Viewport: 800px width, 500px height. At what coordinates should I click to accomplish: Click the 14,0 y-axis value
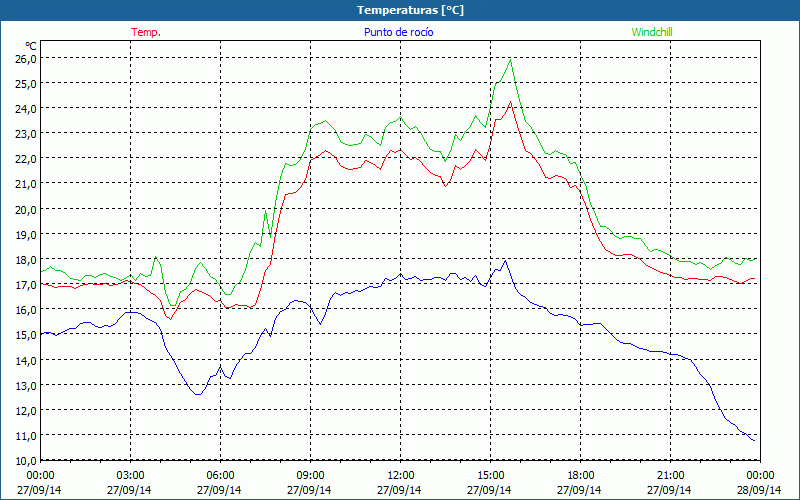tap(27, 360)
